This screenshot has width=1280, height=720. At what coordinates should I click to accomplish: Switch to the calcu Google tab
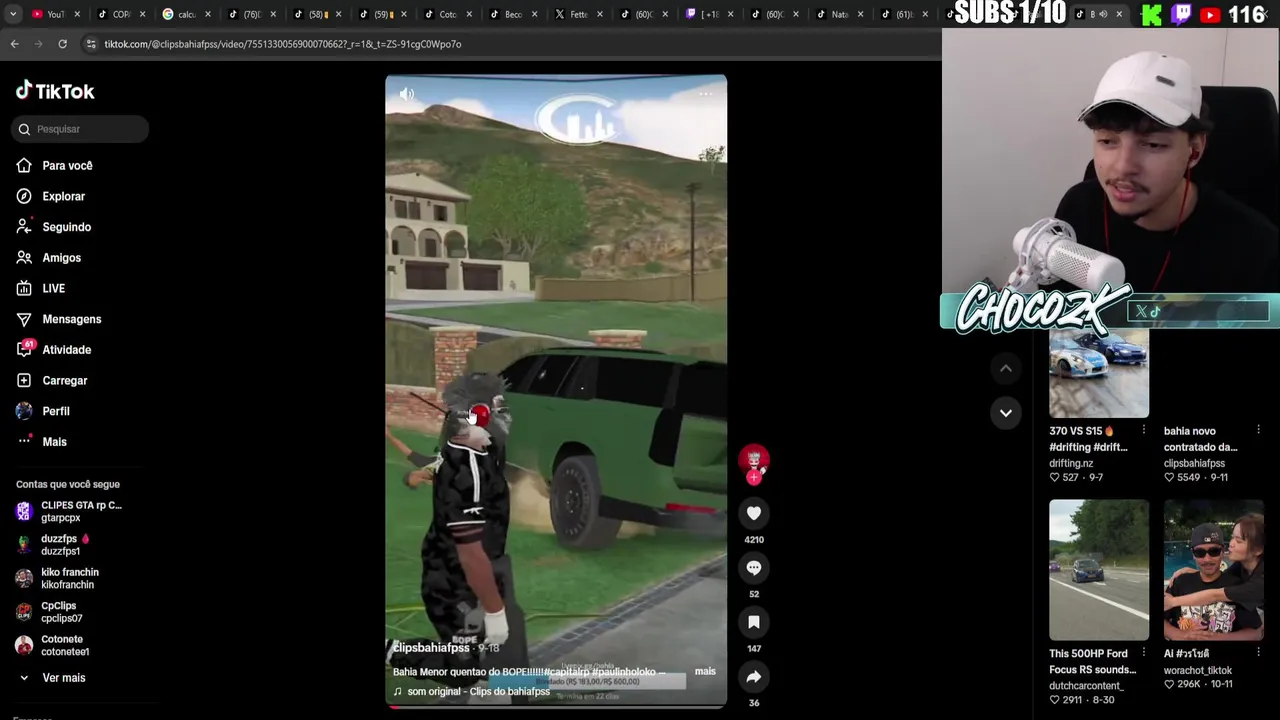pyautogui.click(x=186, y=14)
